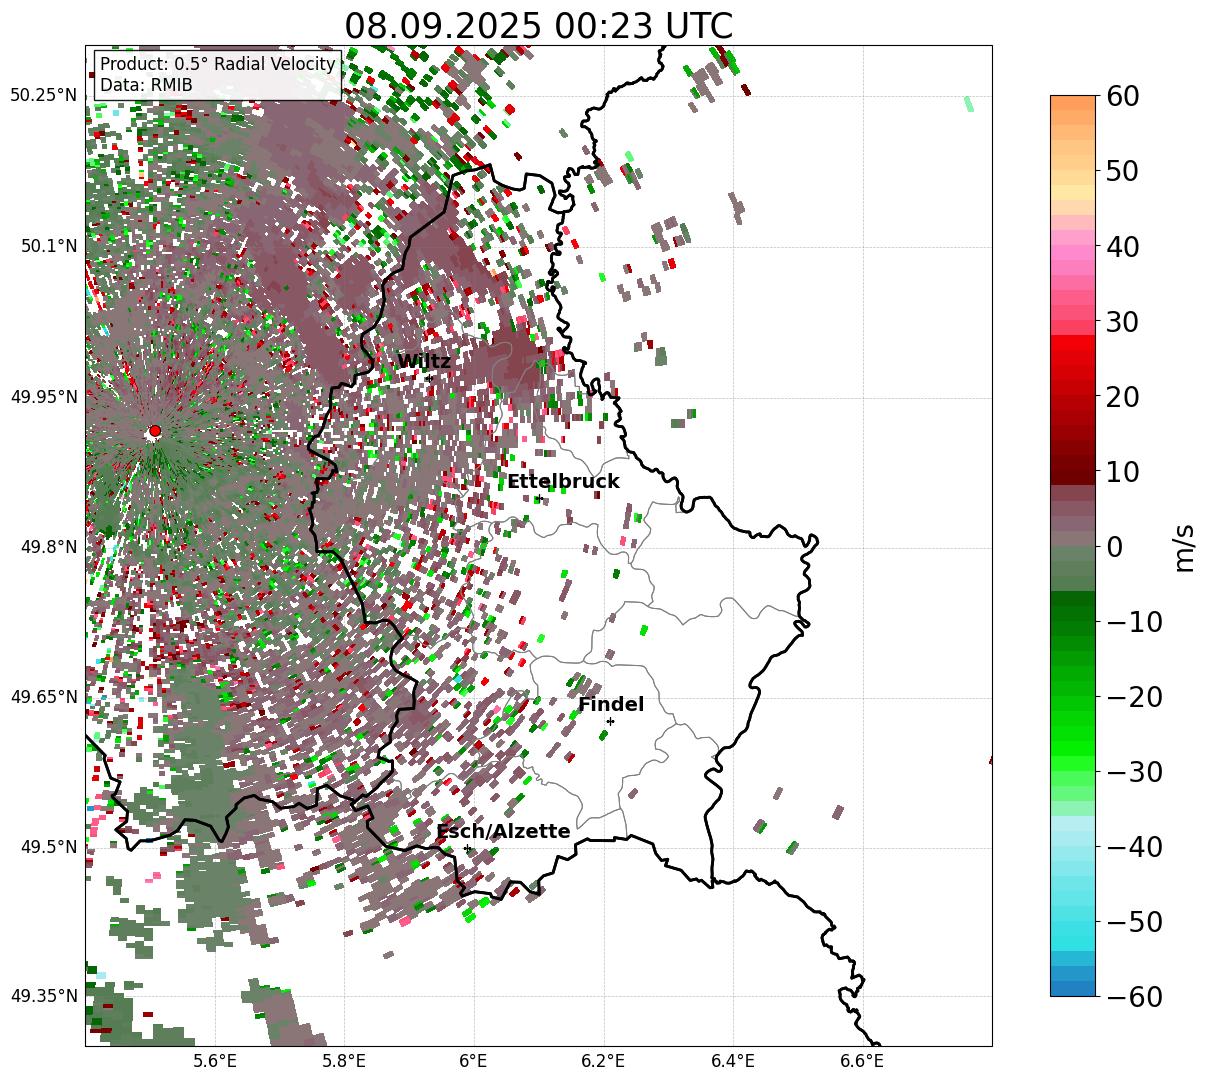Pick the orange top segment of the colorbar

coord(1073,103)
